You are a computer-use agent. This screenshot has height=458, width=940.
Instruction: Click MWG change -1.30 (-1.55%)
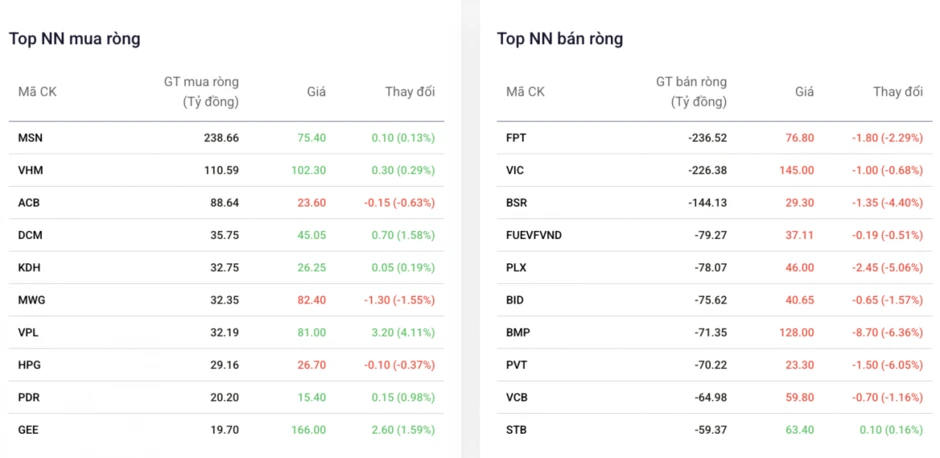(x=399, y=300)
